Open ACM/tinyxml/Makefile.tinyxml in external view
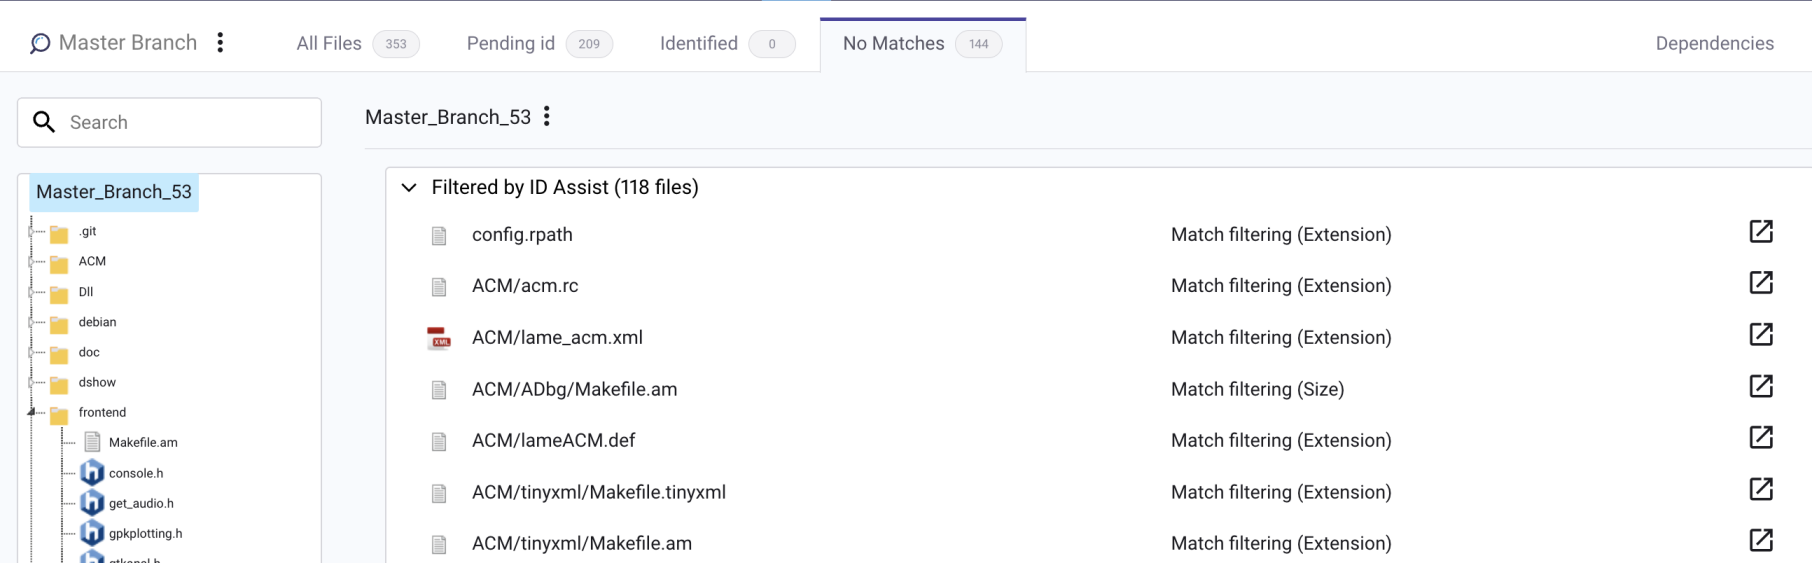This screenshot has height=563, width=1812. point(1761,489)
